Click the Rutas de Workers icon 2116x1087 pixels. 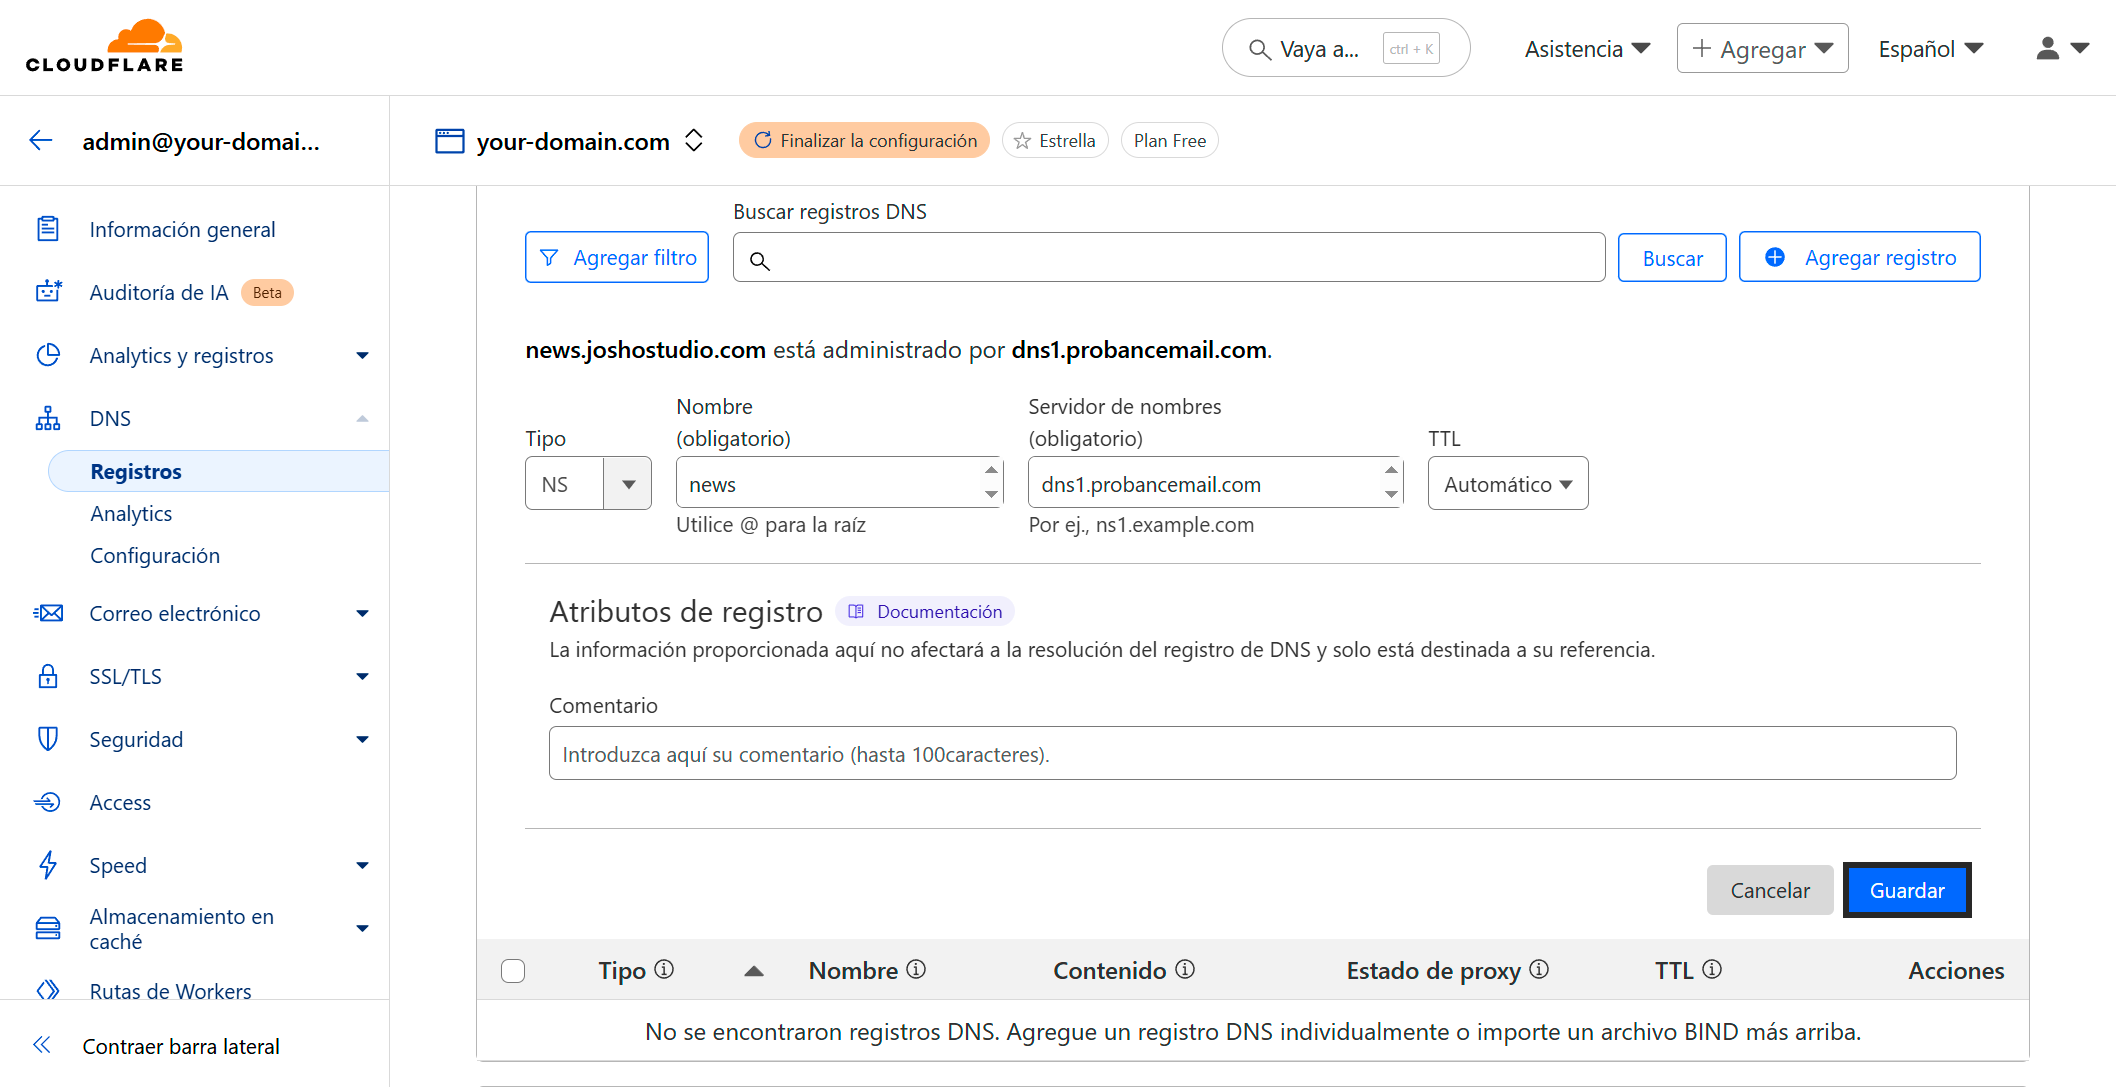[x=48, y=990]
